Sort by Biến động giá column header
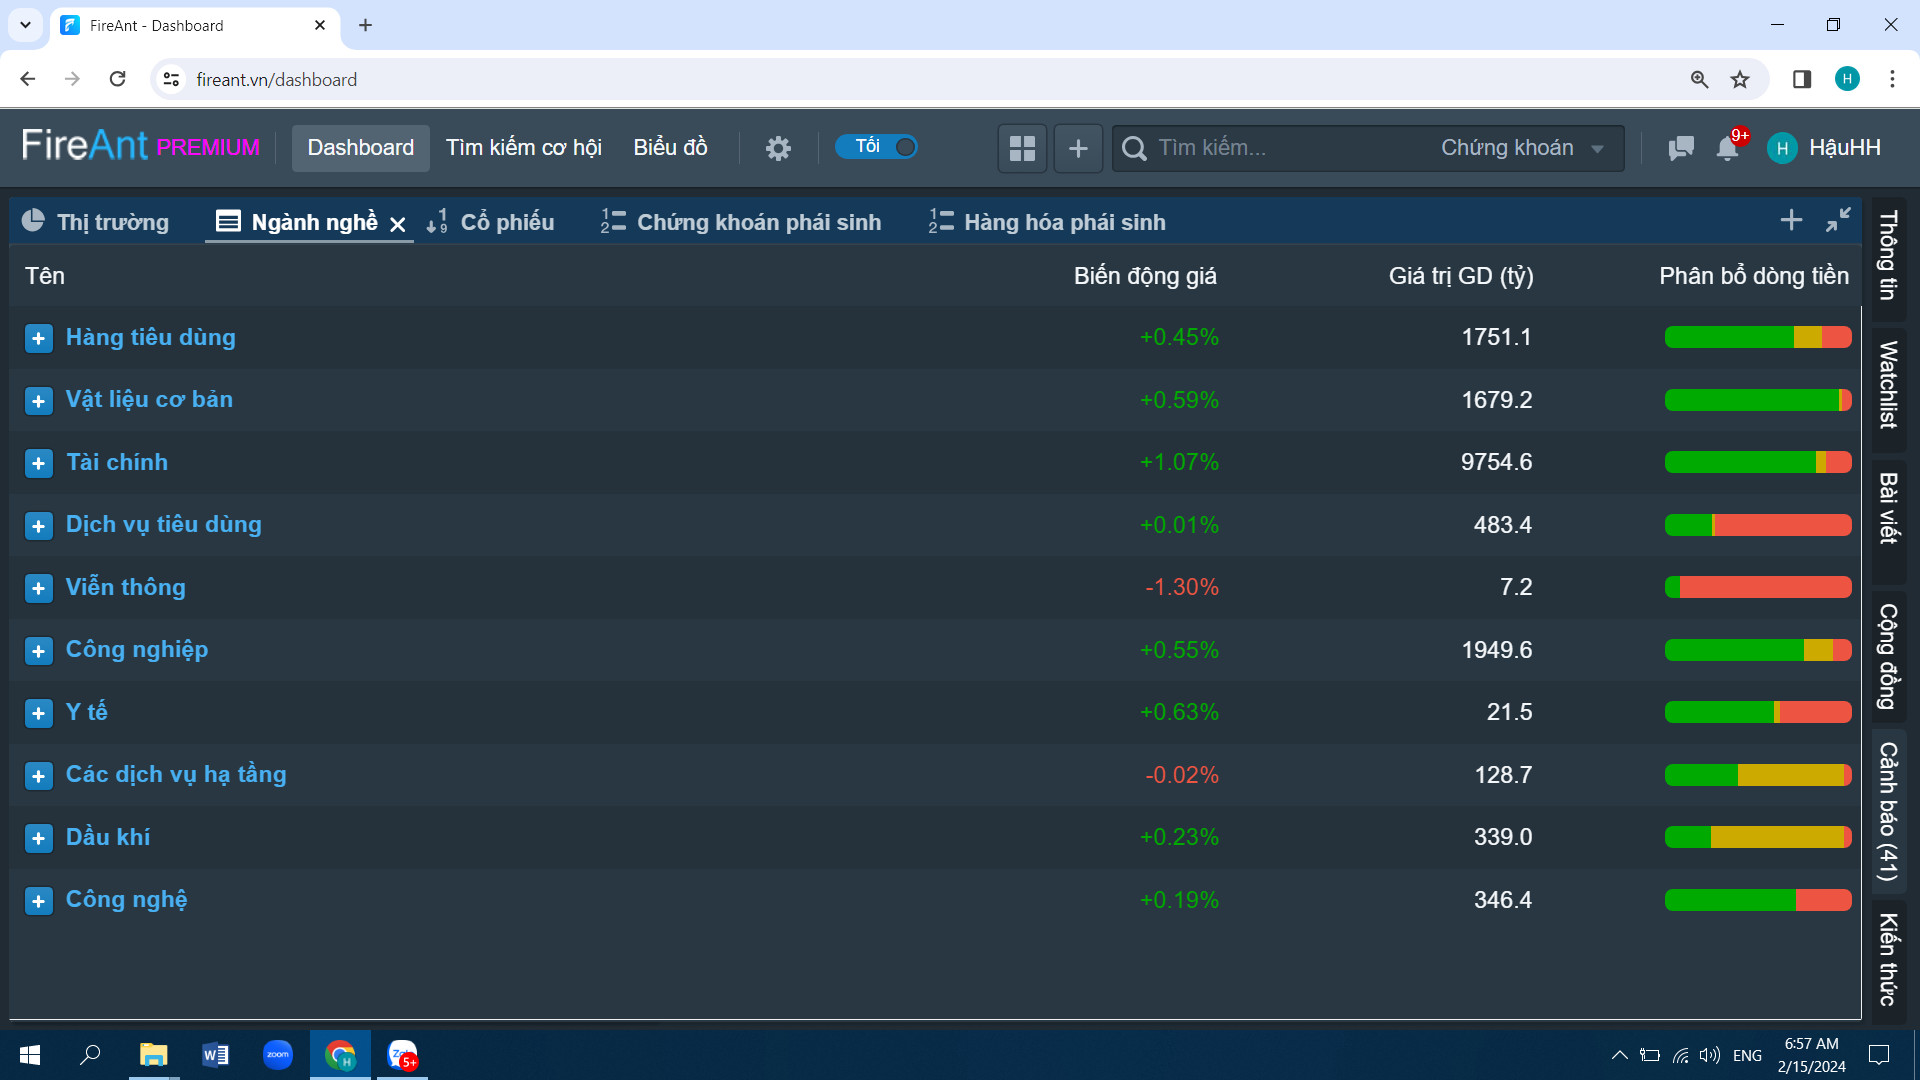 pyautogui.click(x=1145, y=276)
